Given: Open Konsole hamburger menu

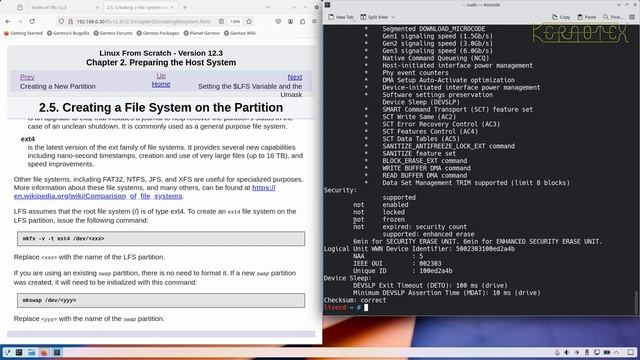Looking at the screenshot, I should tap(632, 17).
